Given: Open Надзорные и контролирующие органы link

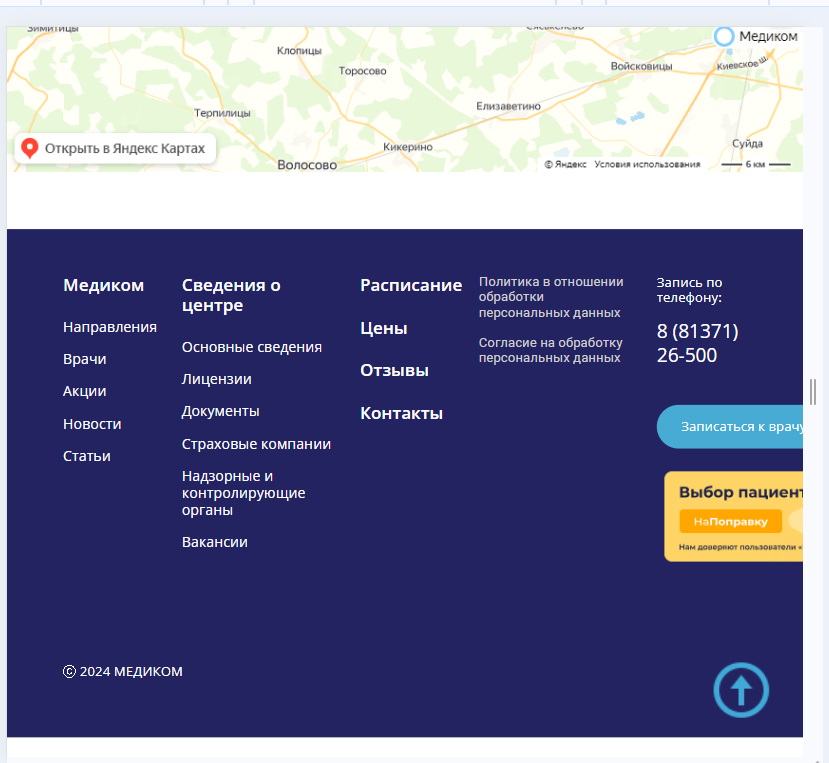Looking at the screenshot, I should point(244,493).
